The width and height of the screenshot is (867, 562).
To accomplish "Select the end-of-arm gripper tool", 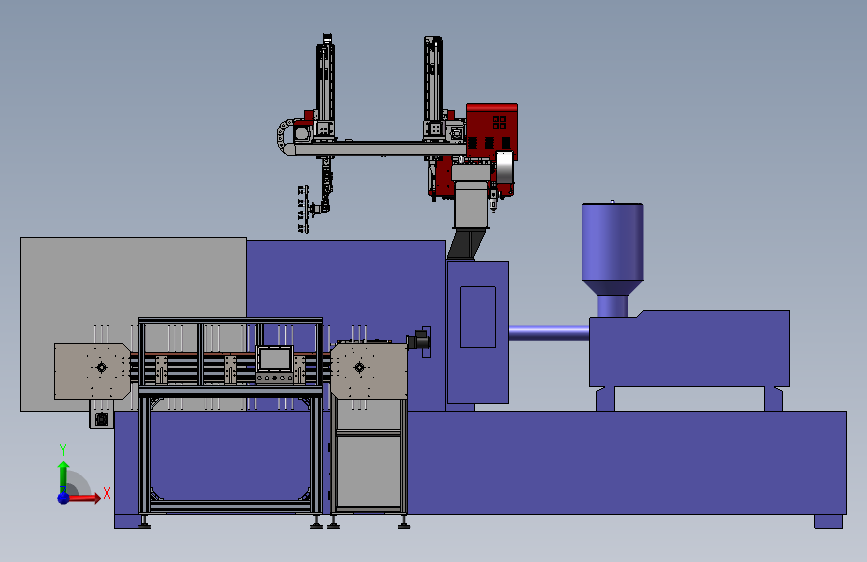I will (303, 209).
